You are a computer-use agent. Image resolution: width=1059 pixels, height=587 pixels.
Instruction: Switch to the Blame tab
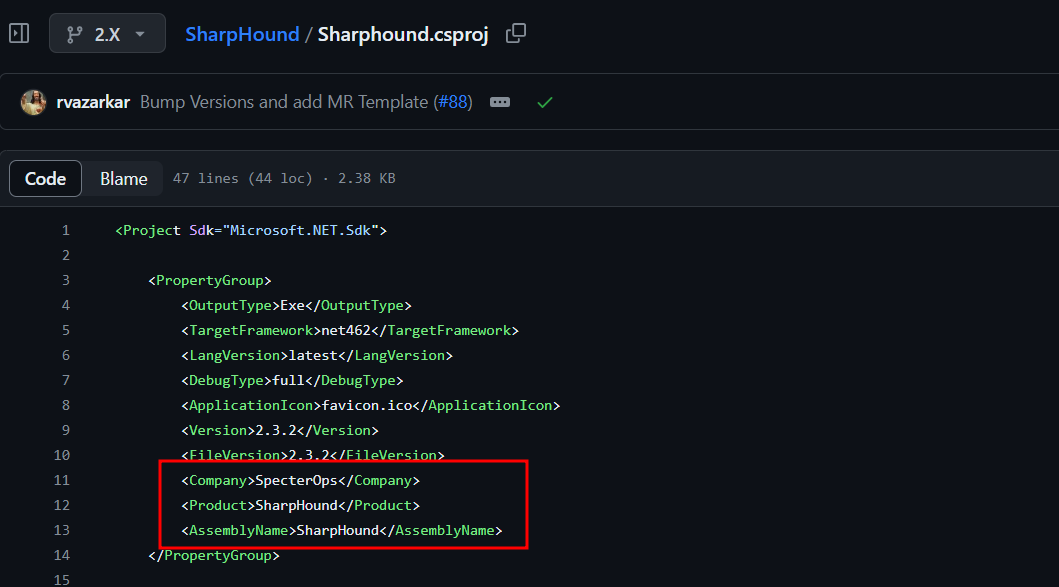[x=122, y=178]
